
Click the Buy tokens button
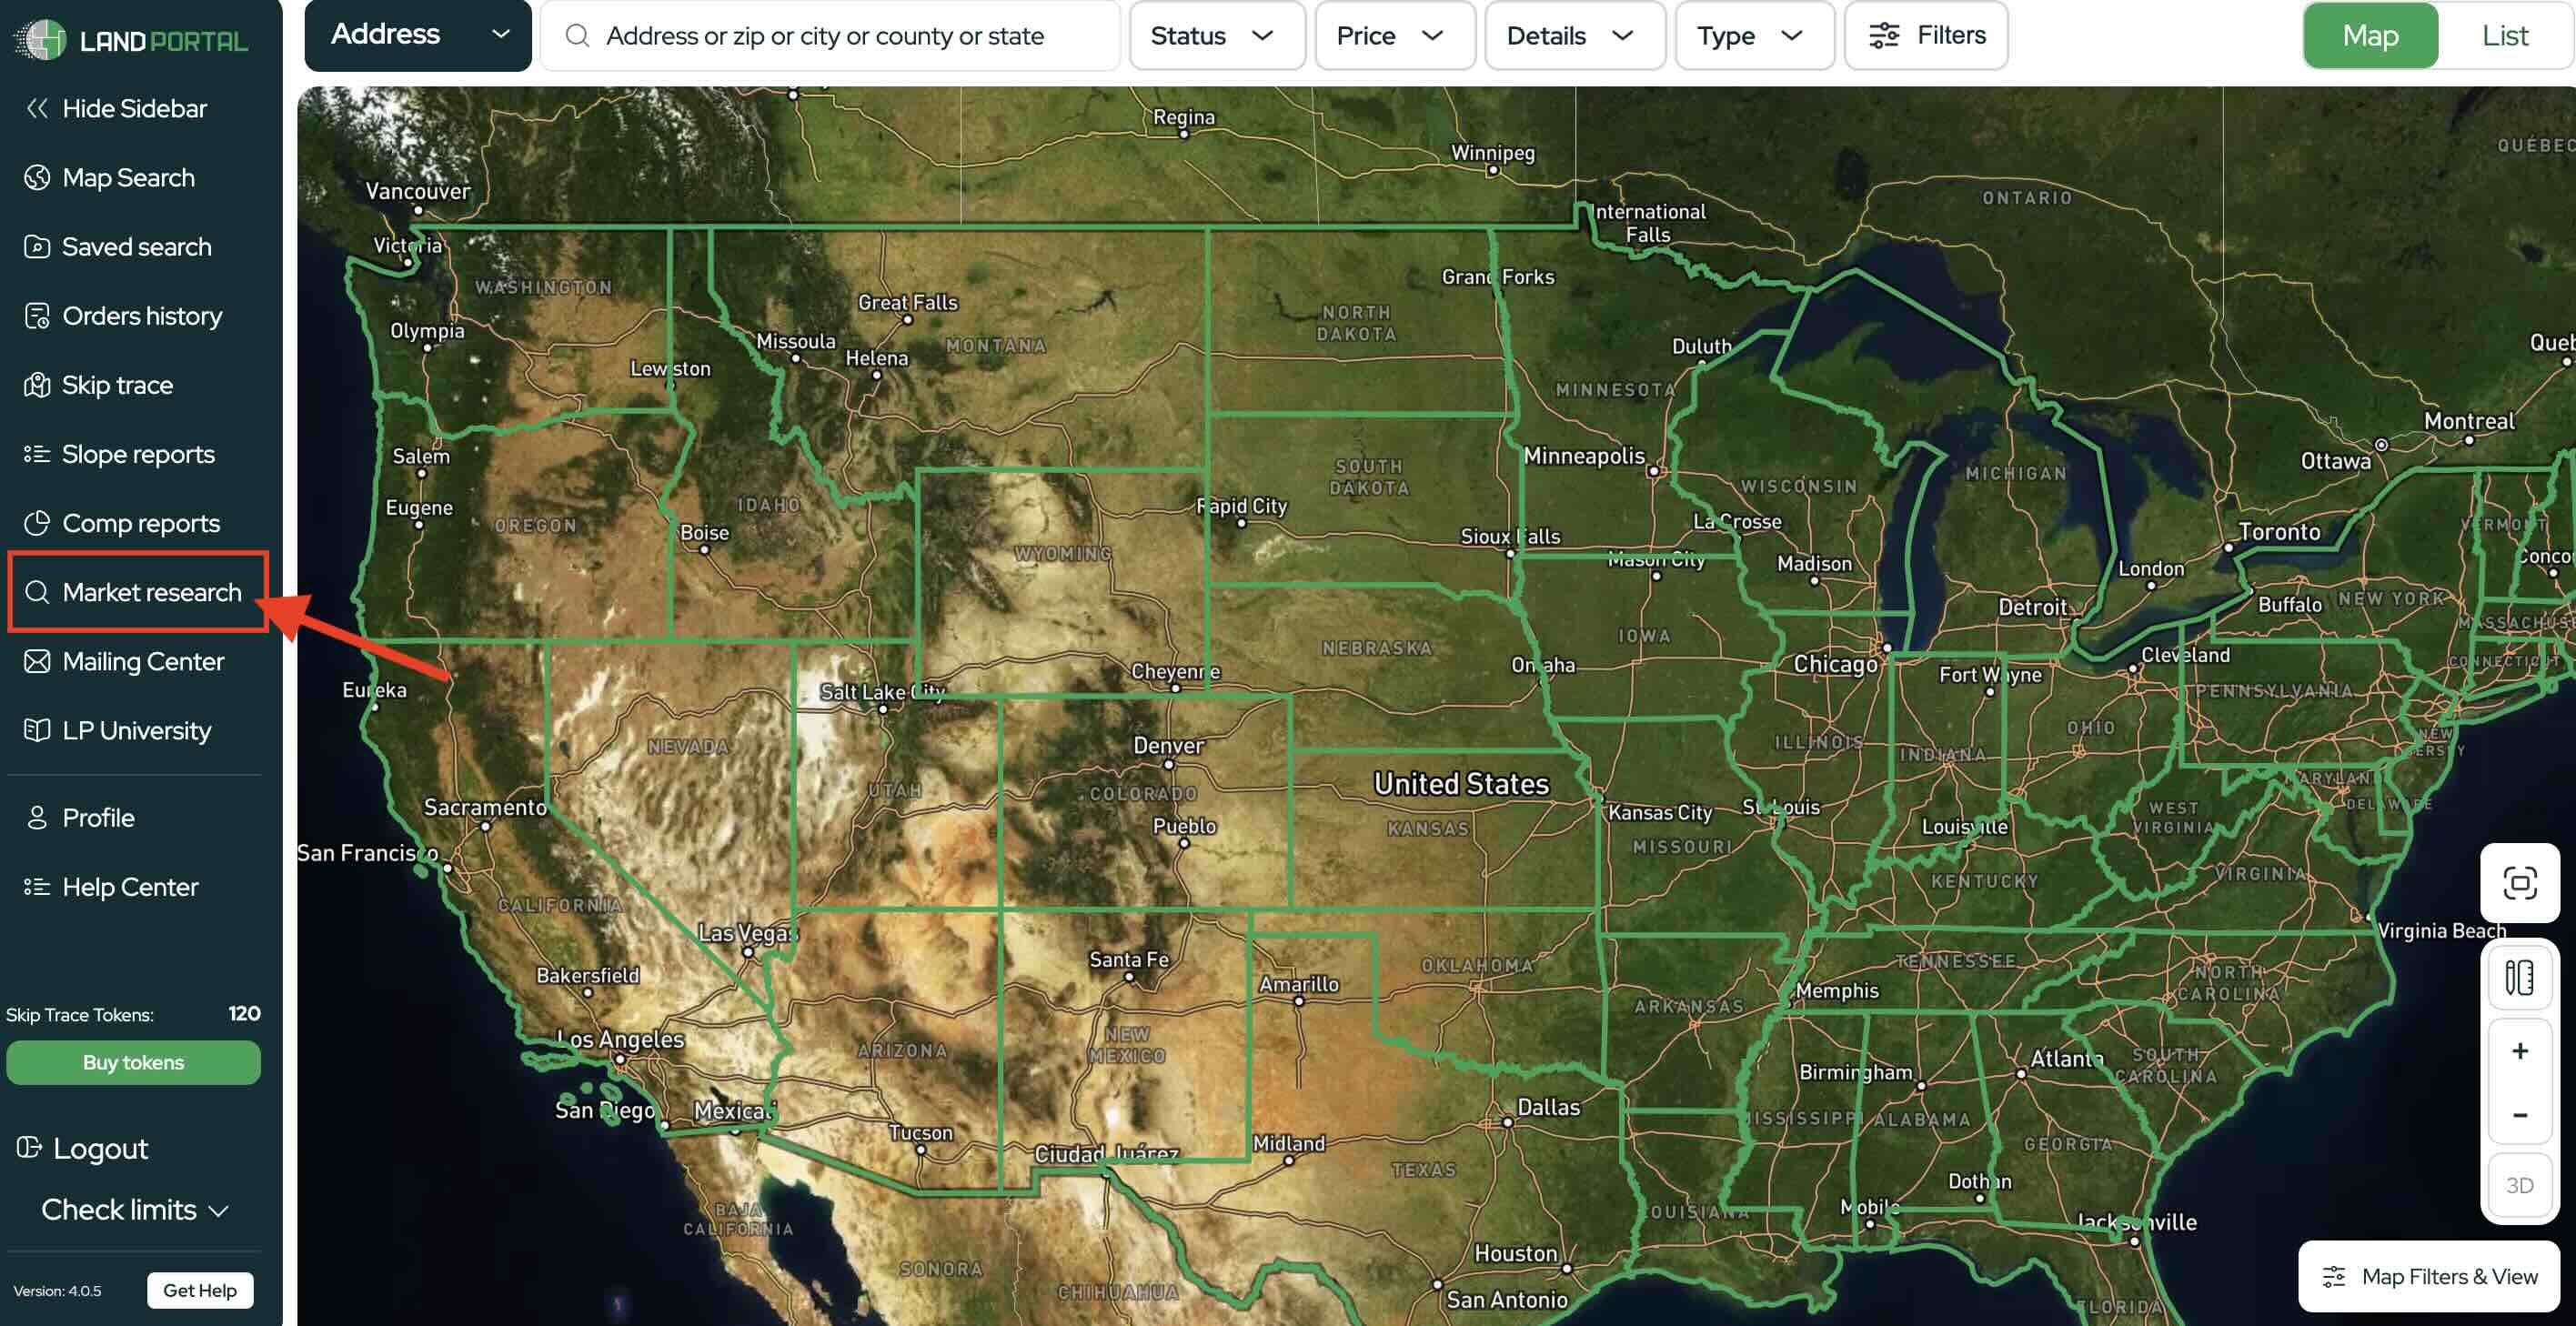(x=133, y=1062)
